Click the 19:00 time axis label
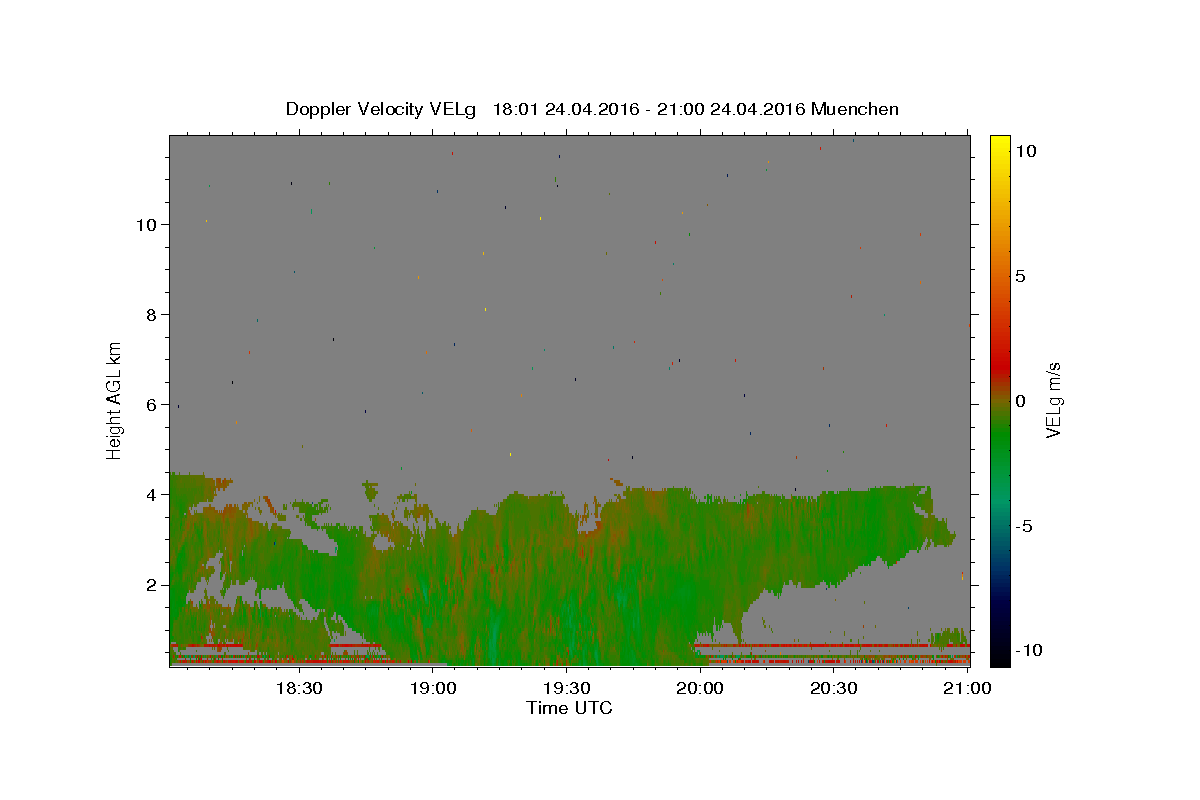 [x=433, y=688]
